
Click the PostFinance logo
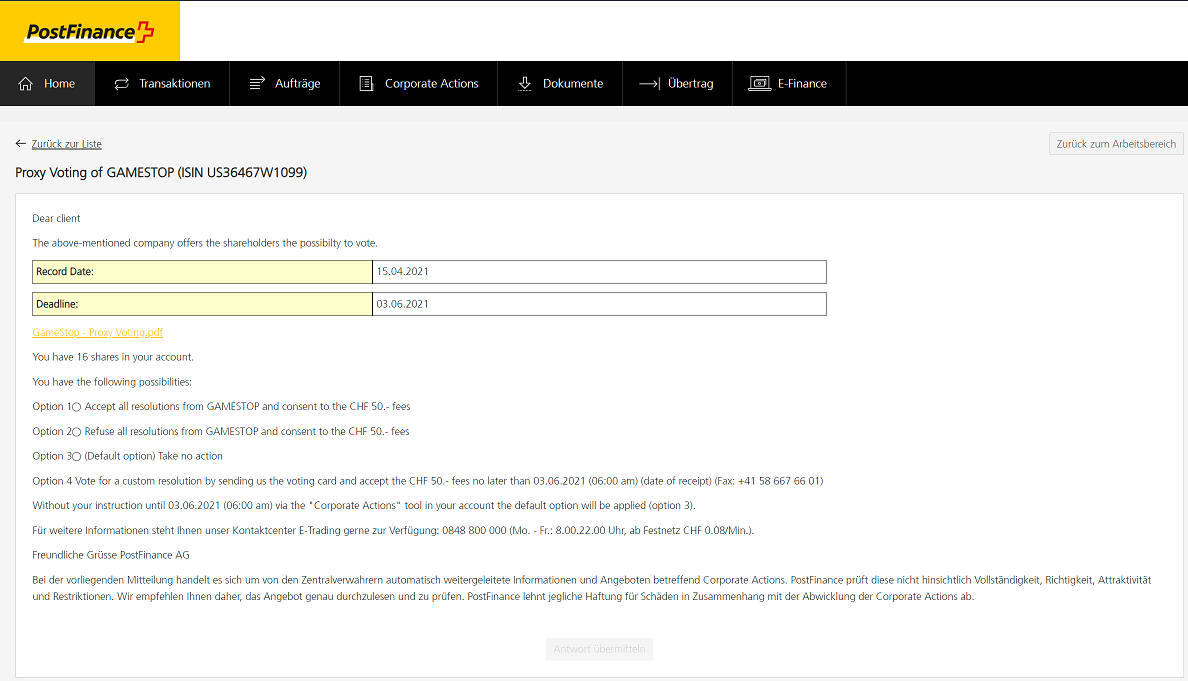(90, 31)
